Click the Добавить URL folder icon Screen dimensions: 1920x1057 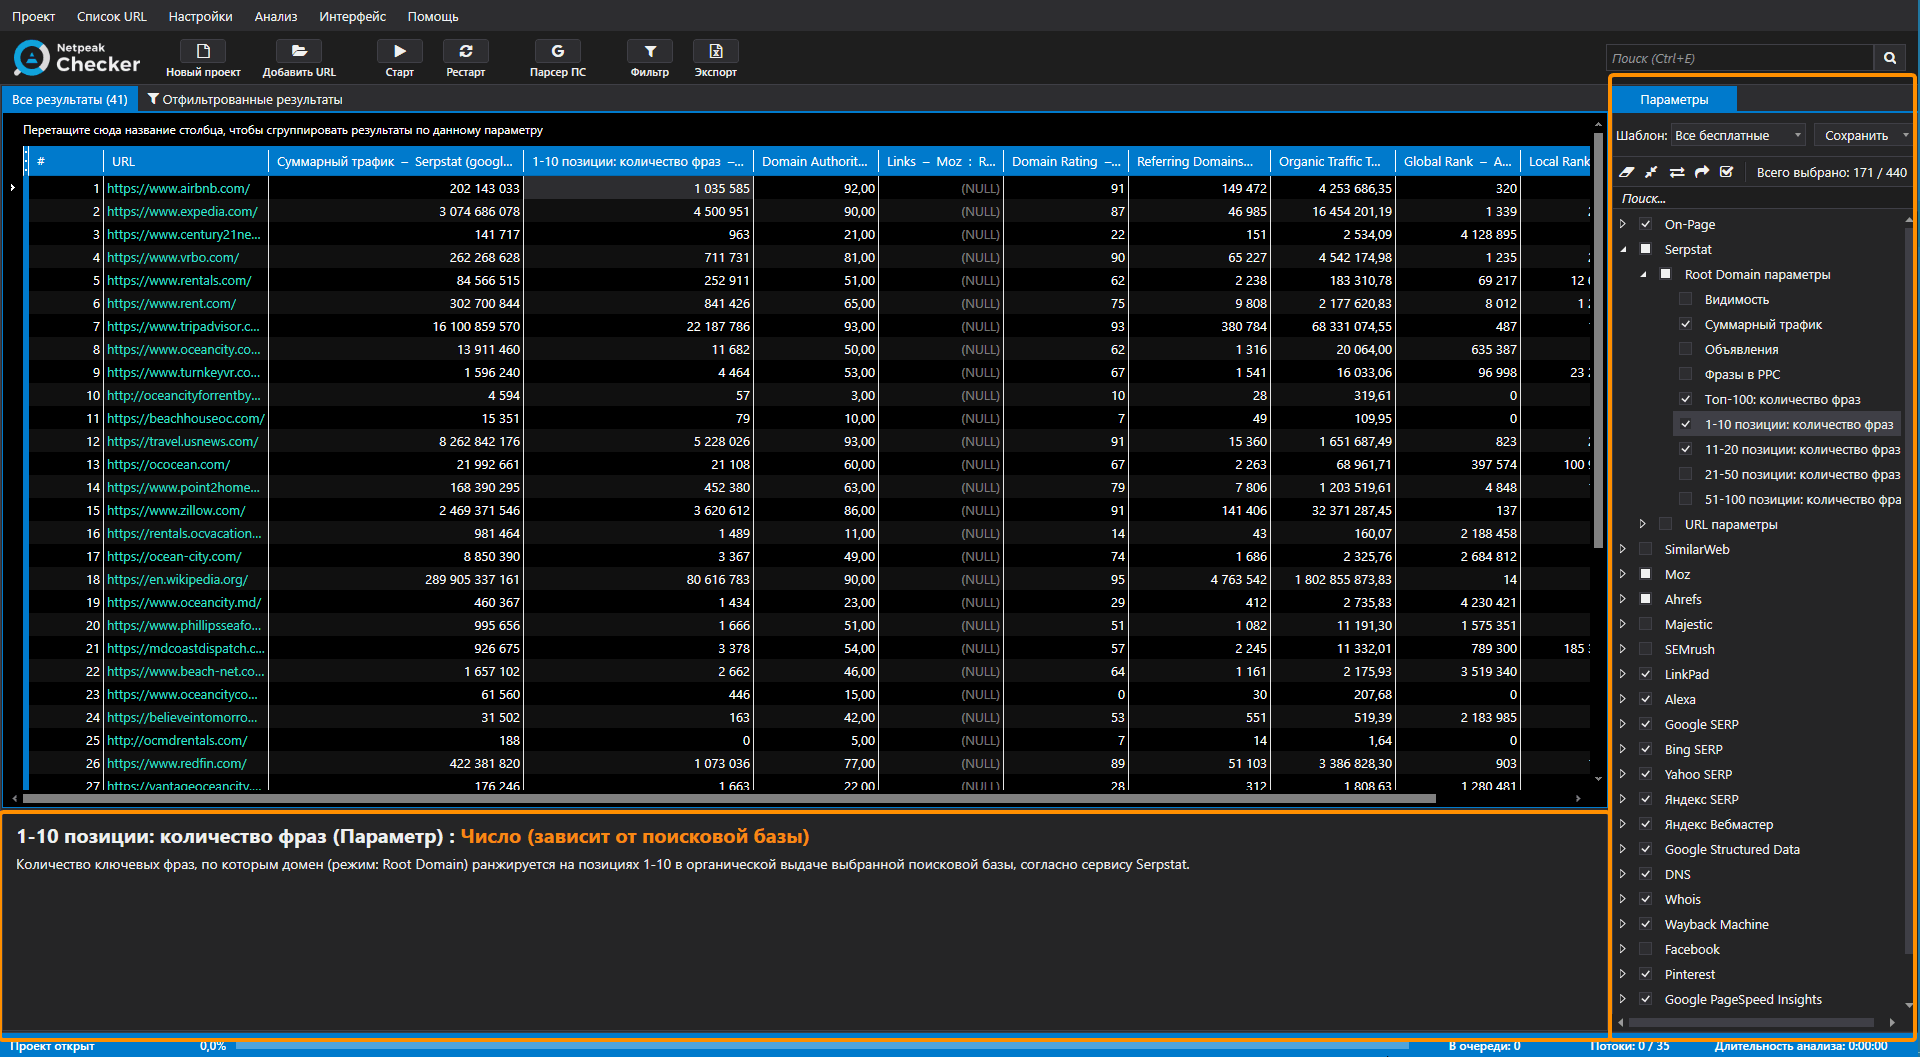[x=299, y=51]
